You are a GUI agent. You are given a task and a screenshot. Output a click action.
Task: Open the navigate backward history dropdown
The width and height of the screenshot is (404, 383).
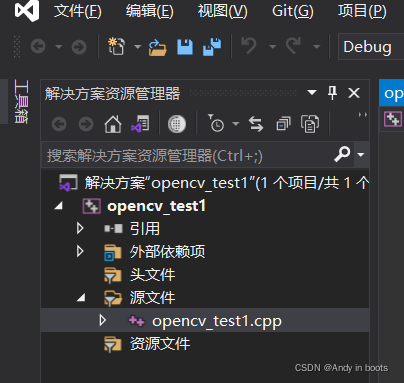[59, 46]
